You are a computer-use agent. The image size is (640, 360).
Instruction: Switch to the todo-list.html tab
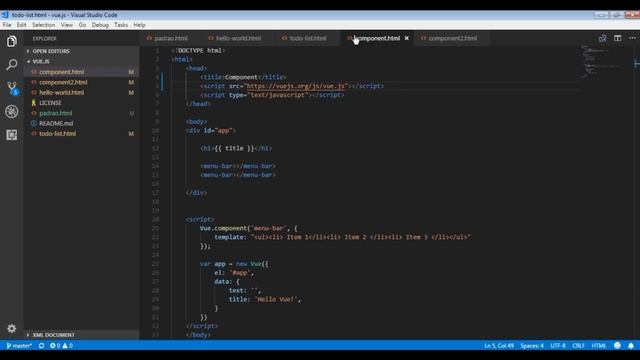tap(308, 38)
